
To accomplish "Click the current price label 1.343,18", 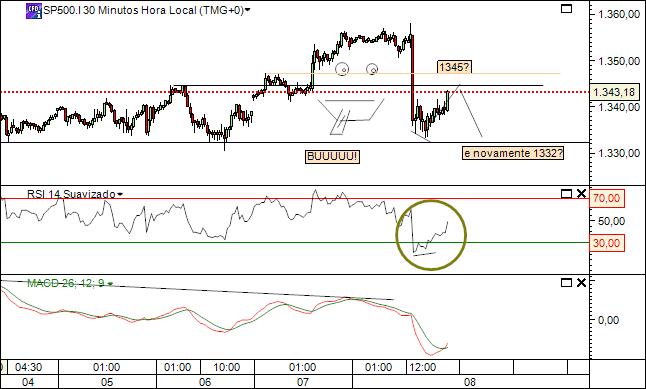I will point(615,92).
